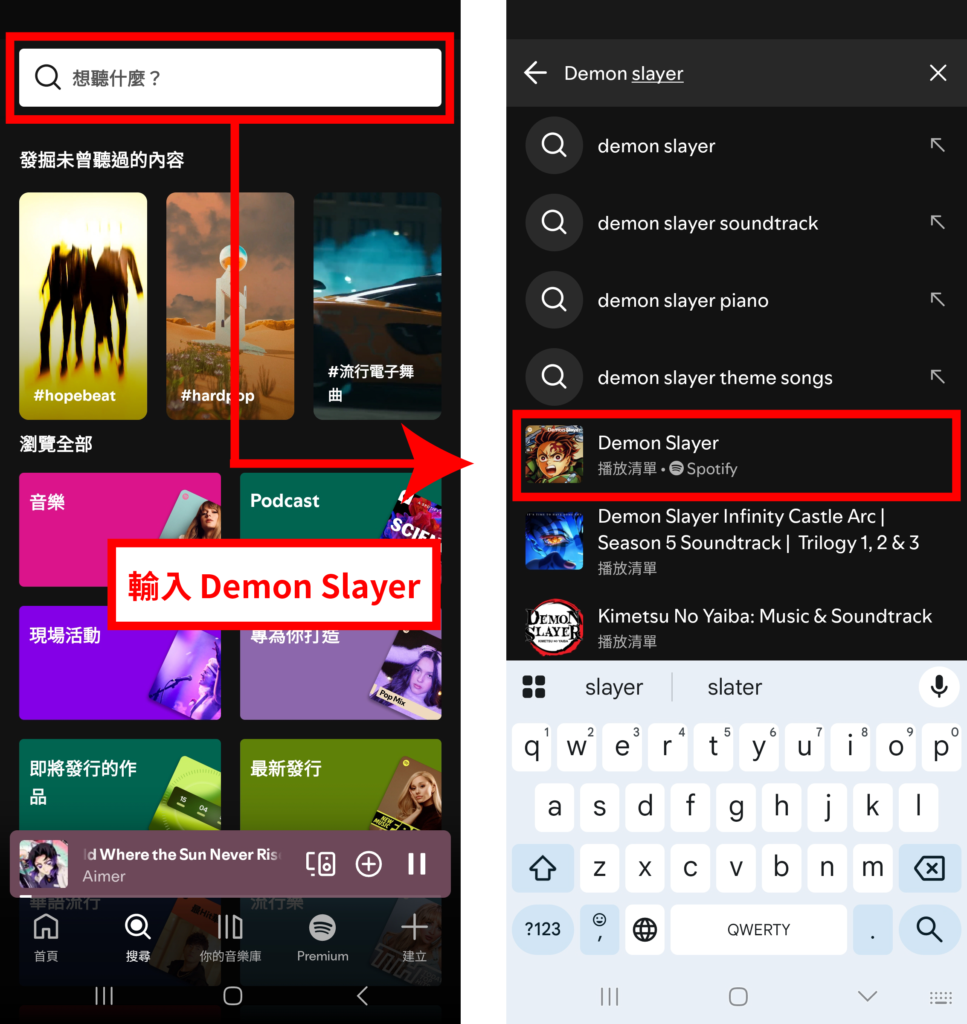Open Kimetsu No Yaiba: Music & Soundtrack playlist
This screenshot has width=967, height=1024.
(736, 627)
